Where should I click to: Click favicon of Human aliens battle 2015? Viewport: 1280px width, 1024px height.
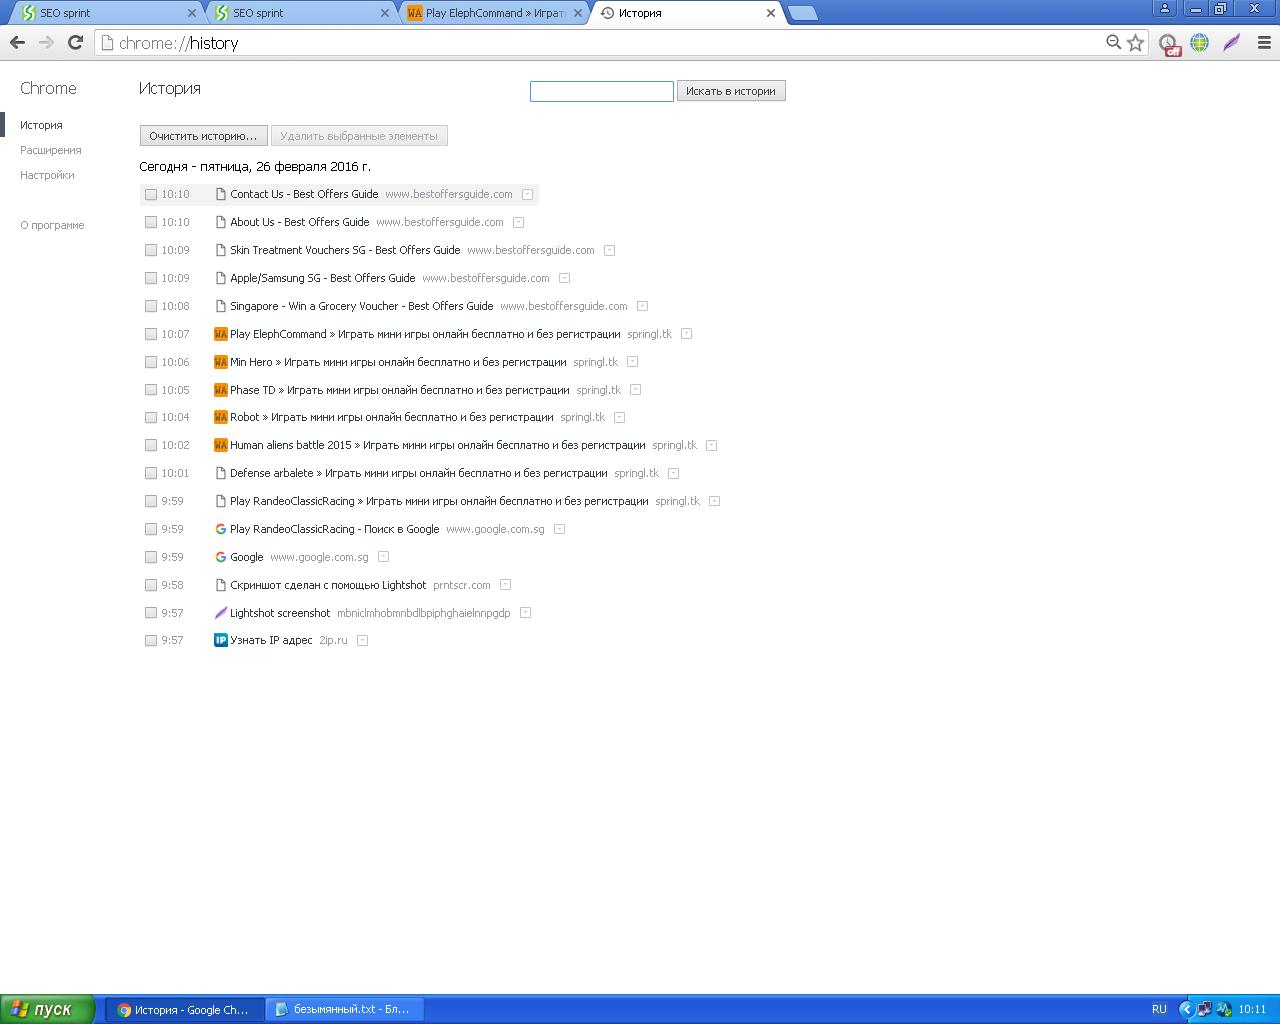coord(221,445)
